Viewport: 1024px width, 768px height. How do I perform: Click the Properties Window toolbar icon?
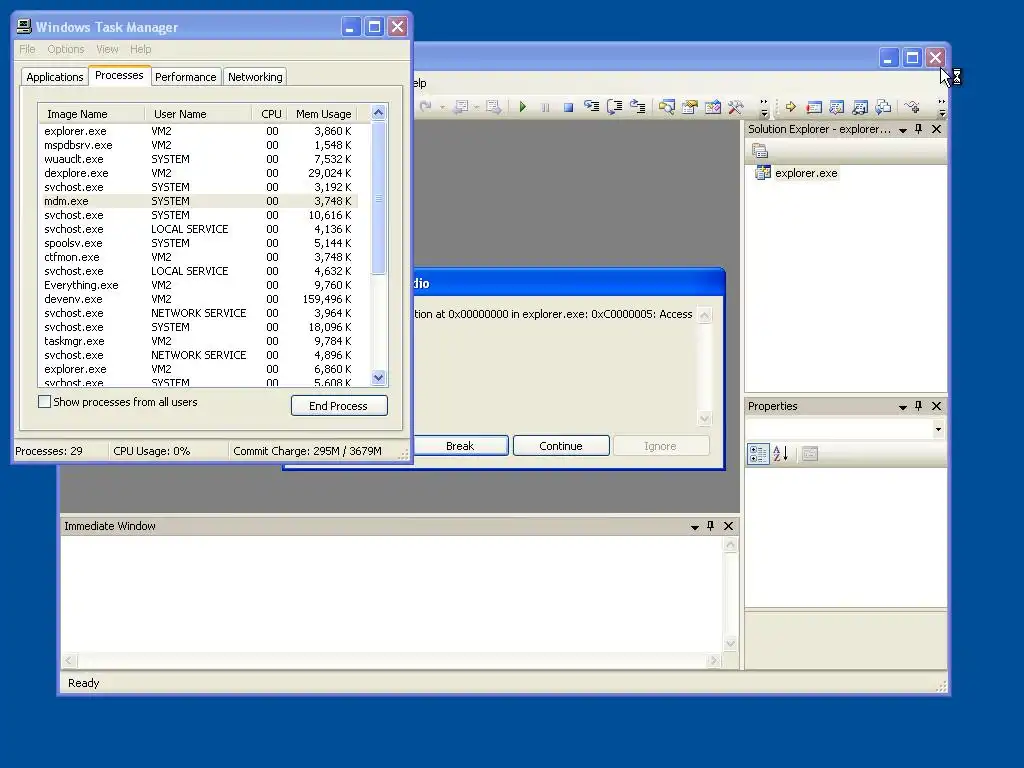(690, 106)
